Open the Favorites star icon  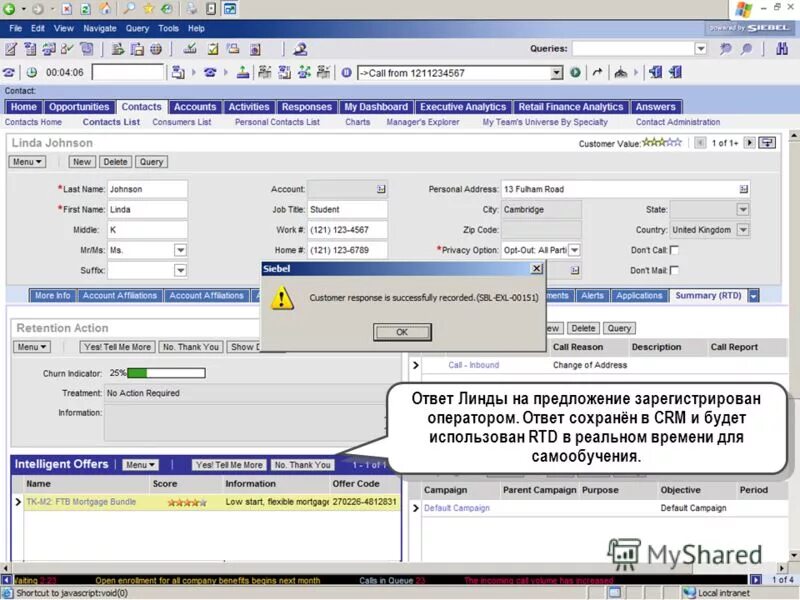148,9
